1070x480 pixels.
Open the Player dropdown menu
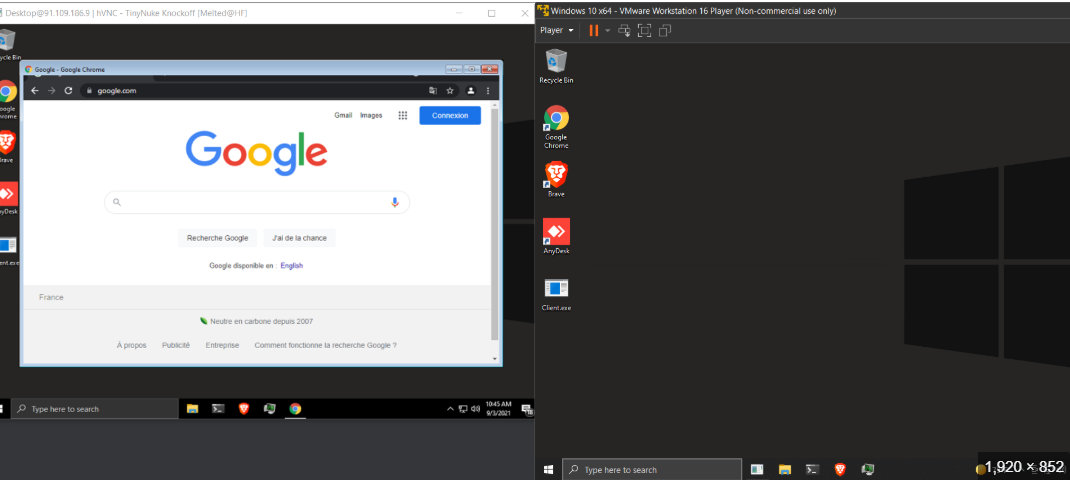(556, 31)
